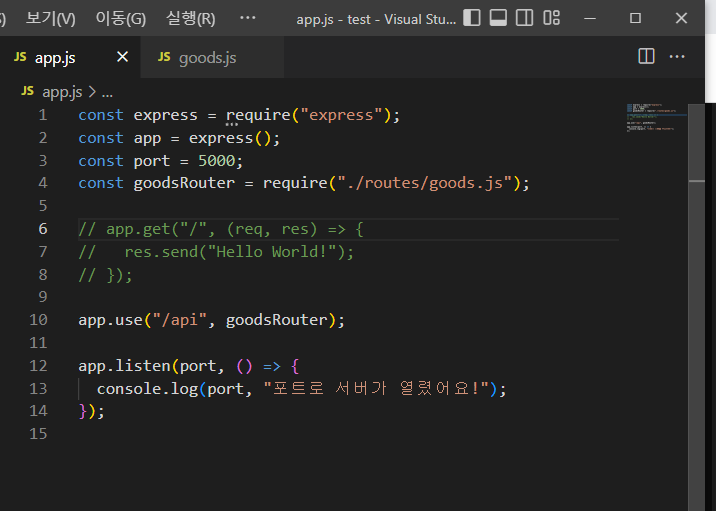The image size is (716, 511).
Task: Click console.log on line 13
Action: point(147,389)
